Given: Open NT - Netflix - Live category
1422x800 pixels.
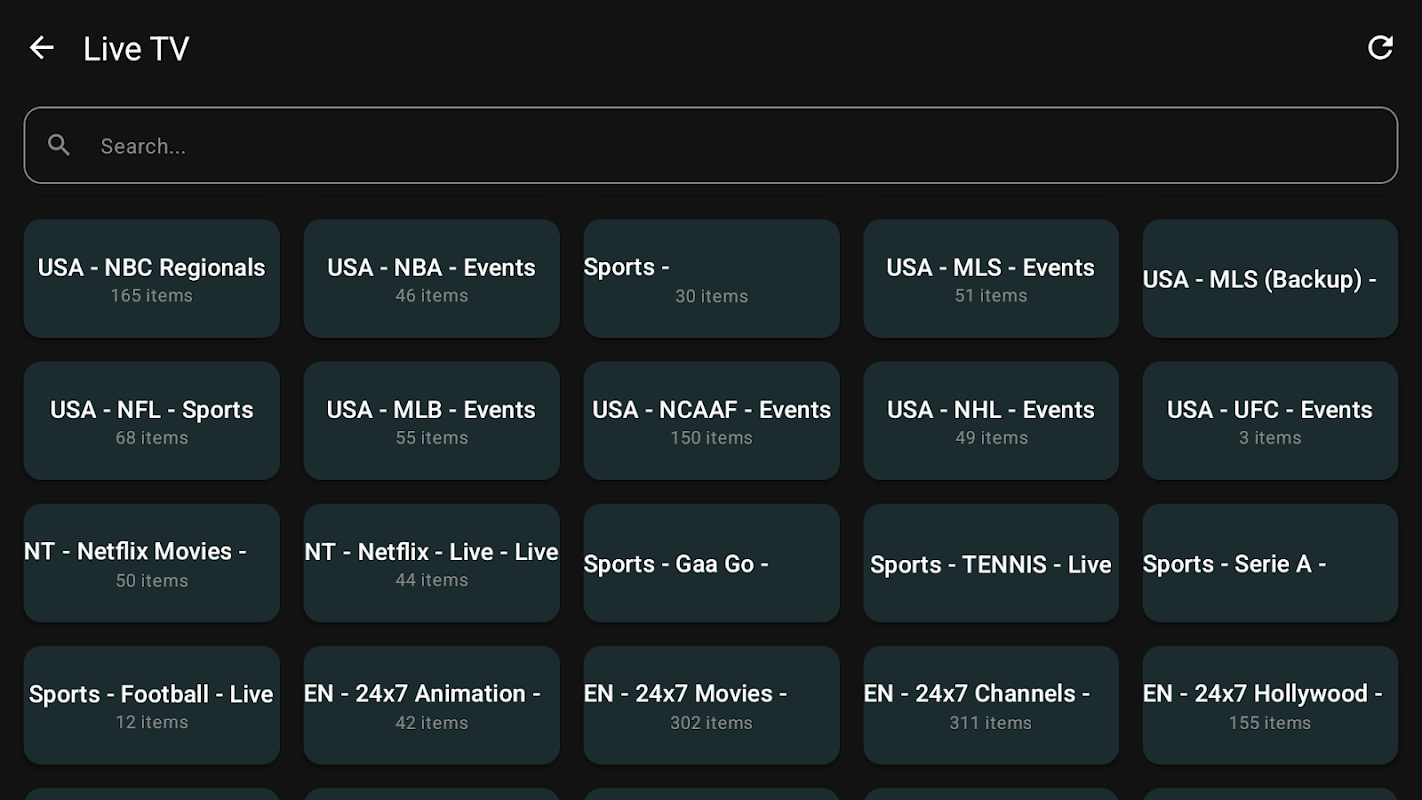Looking at the screenshot, I should pos(432,563).
